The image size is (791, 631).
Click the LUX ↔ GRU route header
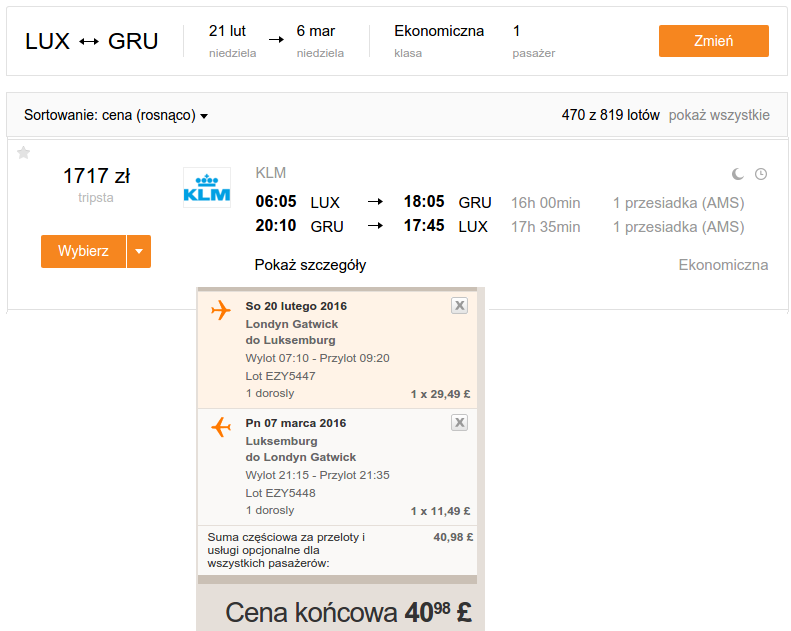[x=92, y=41]
